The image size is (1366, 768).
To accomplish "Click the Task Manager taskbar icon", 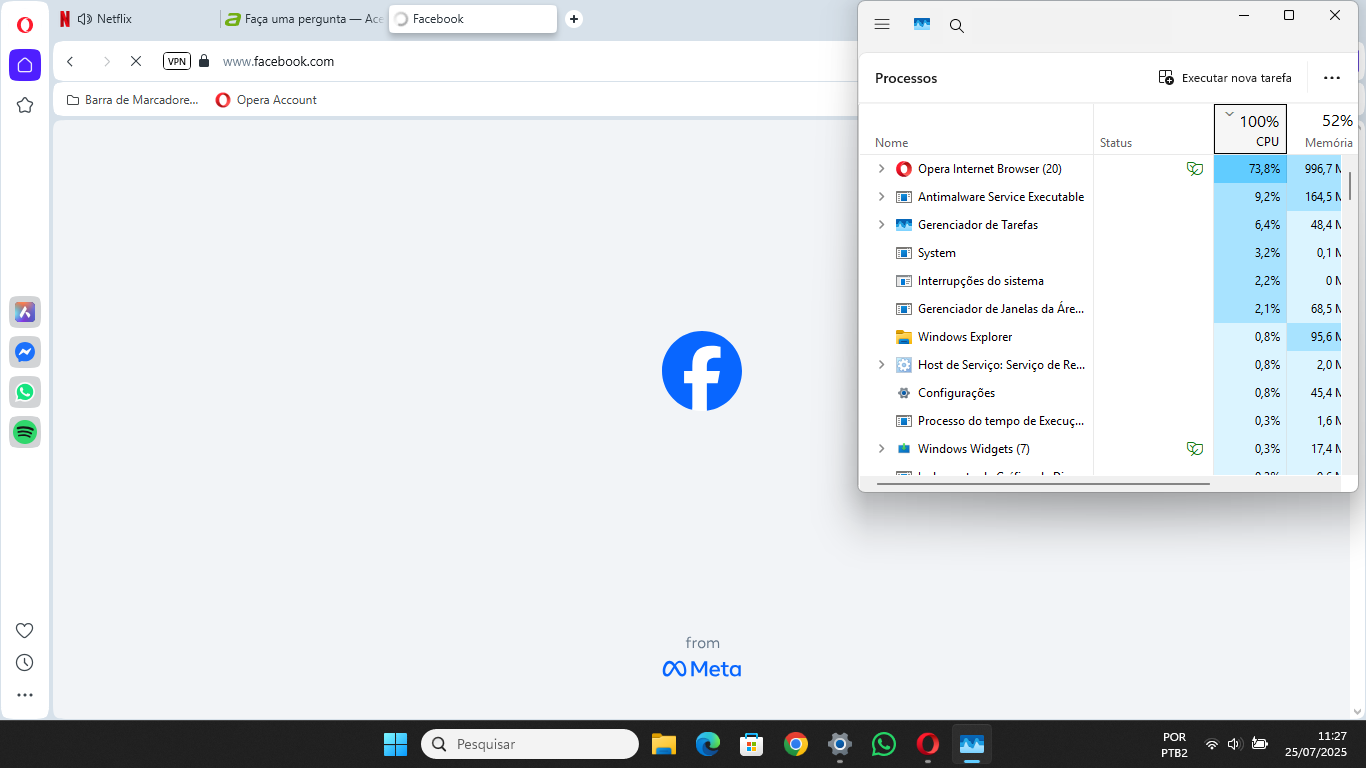I will coord(972,744).
